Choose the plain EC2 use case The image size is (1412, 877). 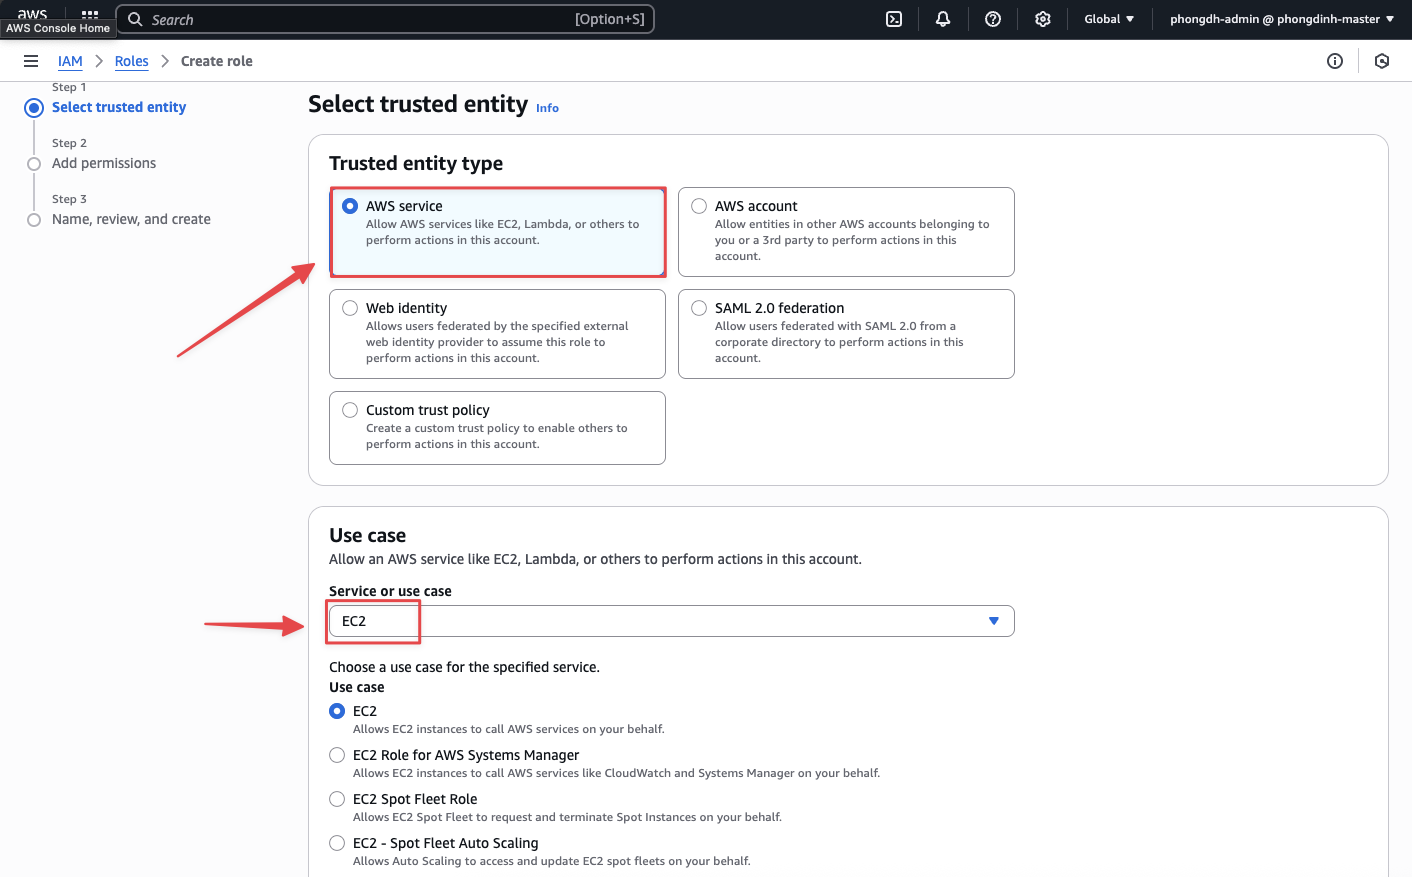(337, 711)
